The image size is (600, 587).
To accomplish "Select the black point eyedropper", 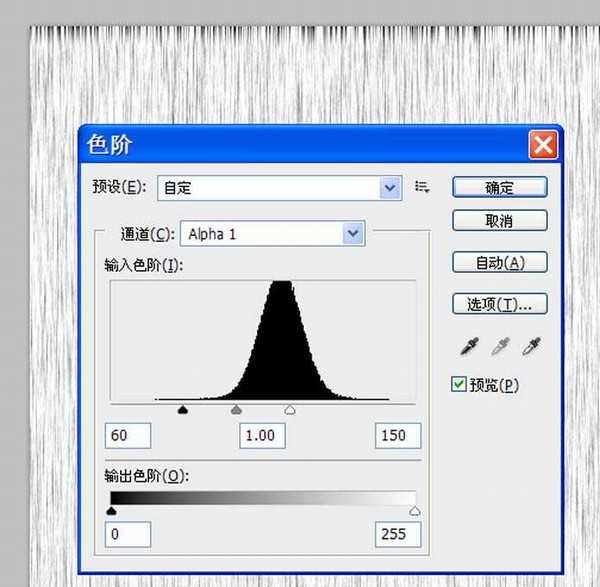I will [x=470, y=346].
